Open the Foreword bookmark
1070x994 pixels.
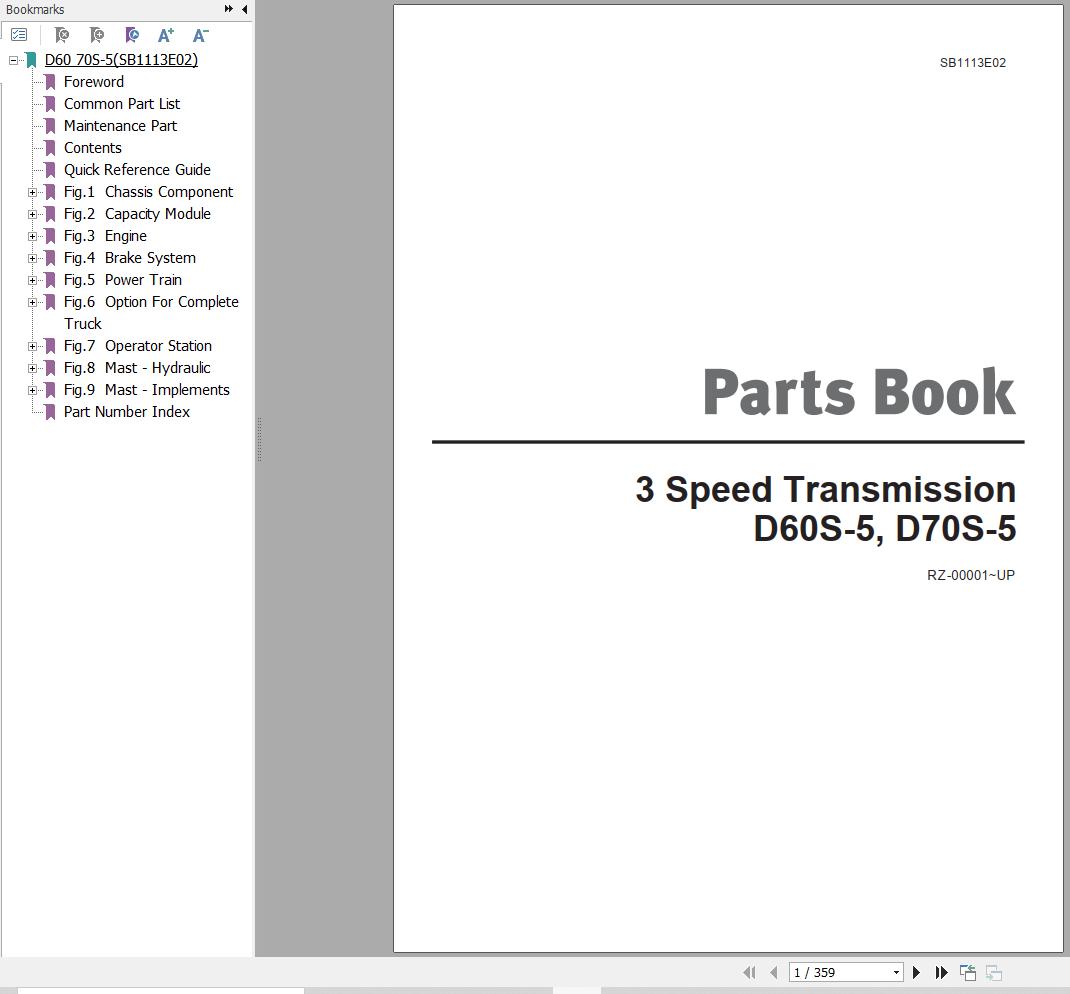pyautogui.click(x=93, y=82)
